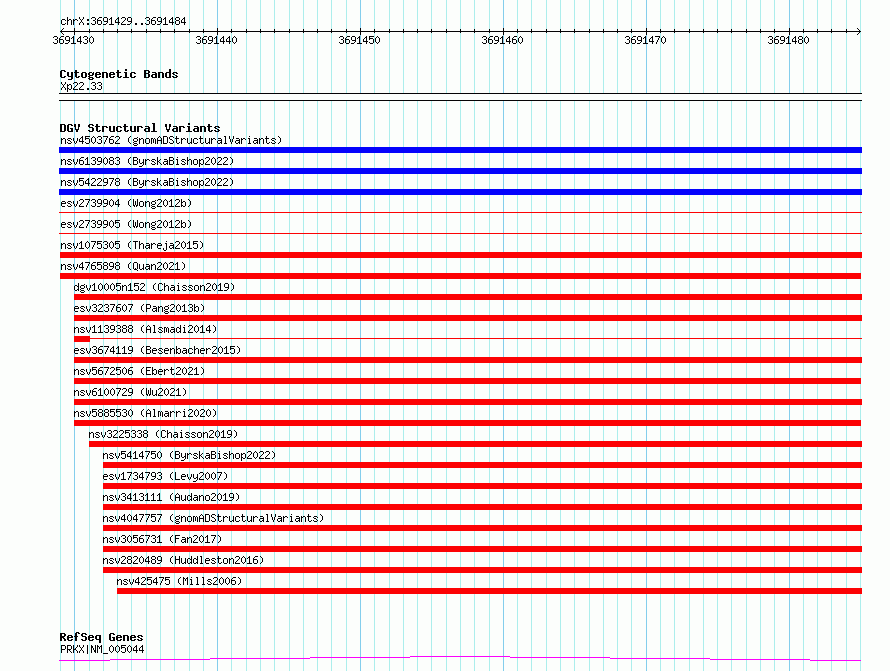Click ruler coordinate 3691470
This screenshot has height=671, width=890.
pos(645,40)
